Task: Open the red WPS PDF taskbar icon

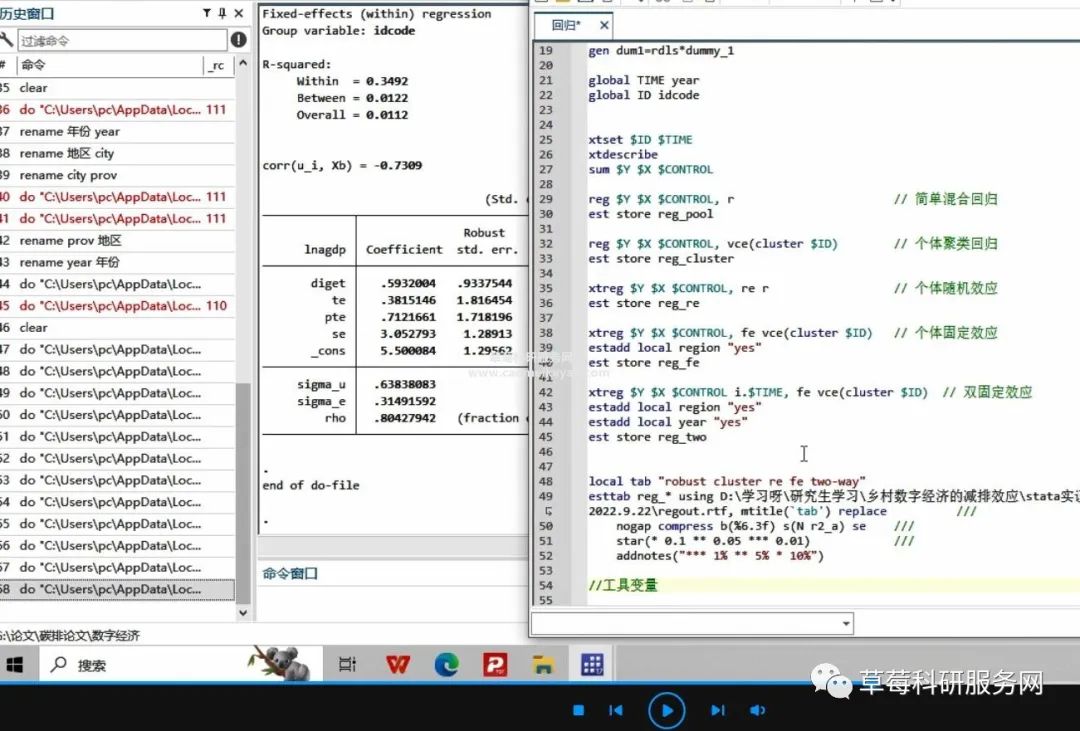Action: click(x=495, y=665)
